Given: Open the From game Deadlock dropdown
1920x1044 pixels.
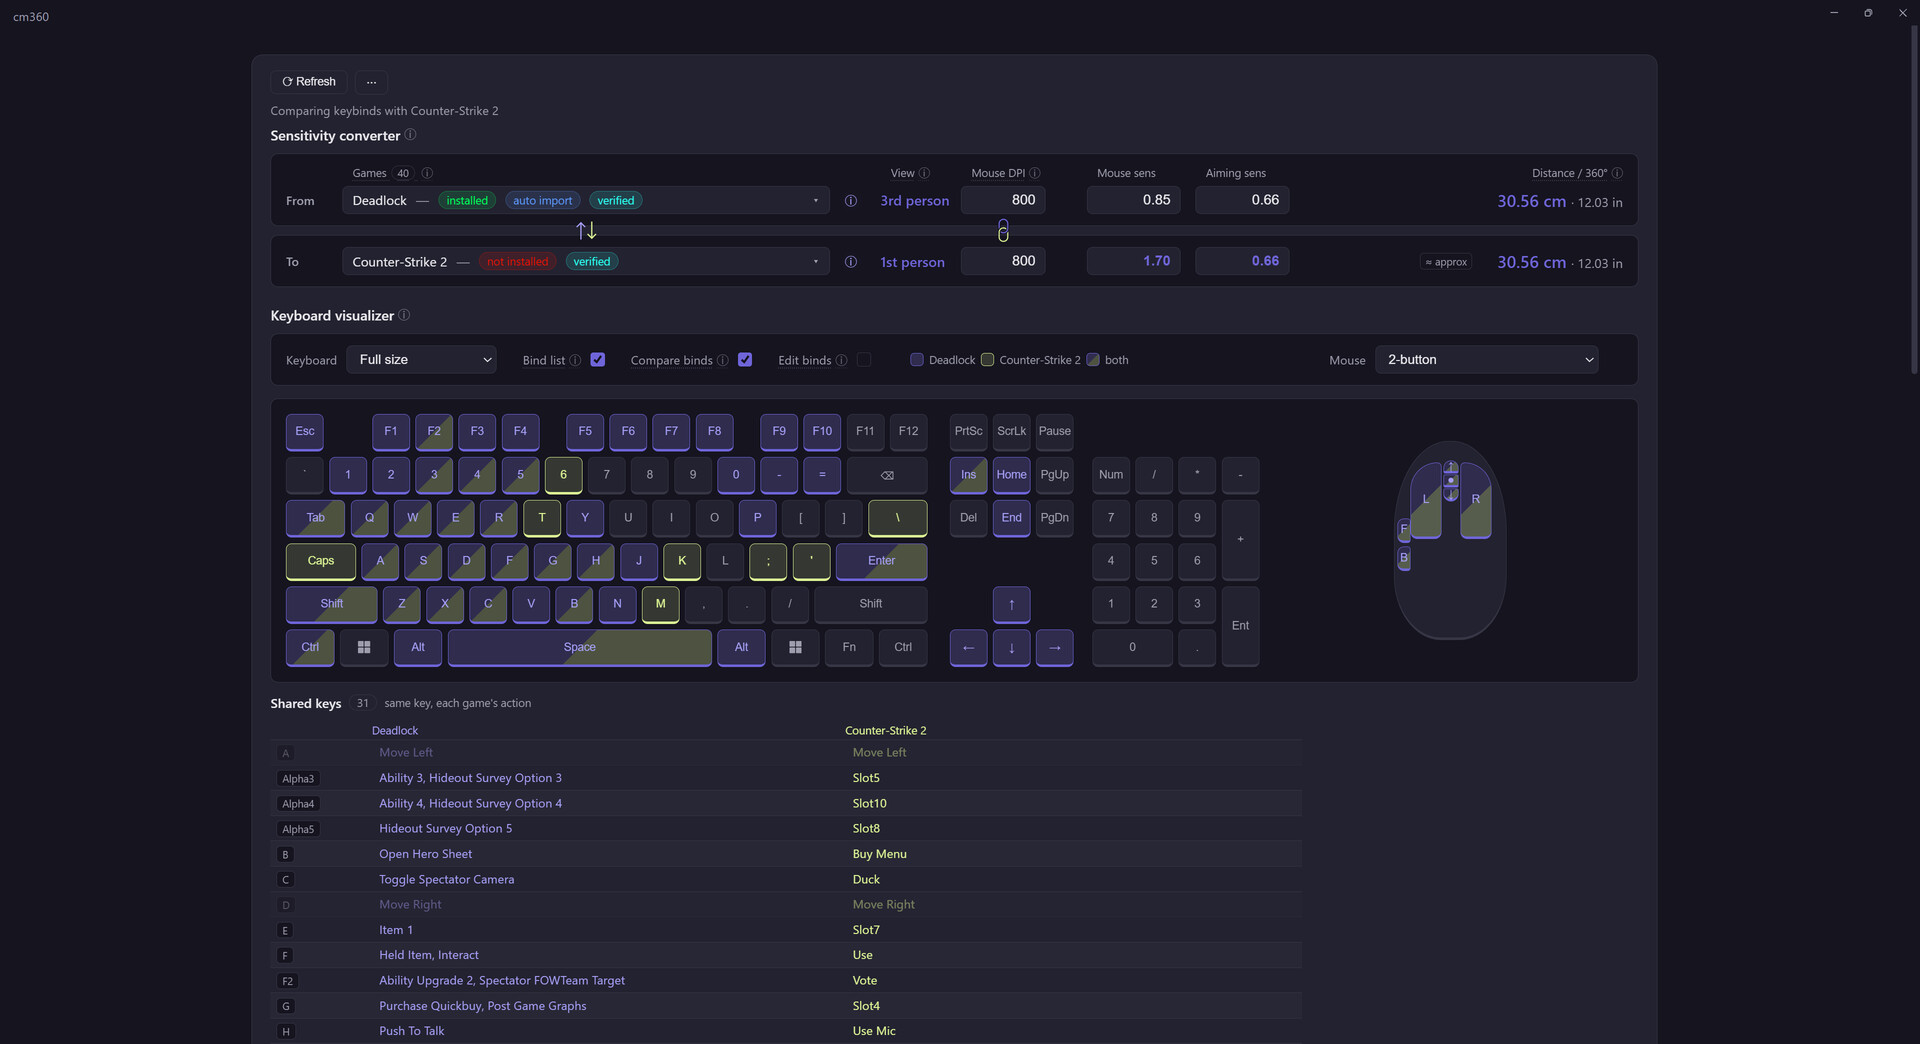Looking at the screenshot, I should [586, 201].
